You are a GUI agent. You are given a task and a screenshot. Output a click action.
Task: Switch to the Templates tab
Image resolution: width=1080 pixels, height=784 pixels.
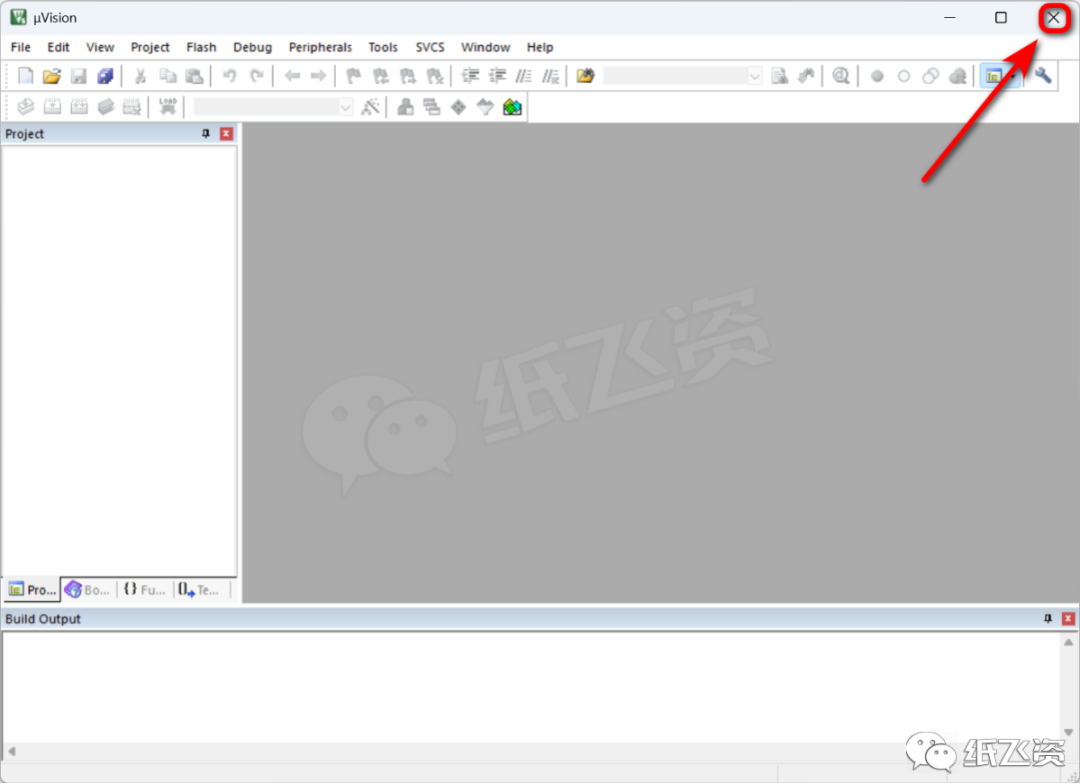(x=199, y=590)
